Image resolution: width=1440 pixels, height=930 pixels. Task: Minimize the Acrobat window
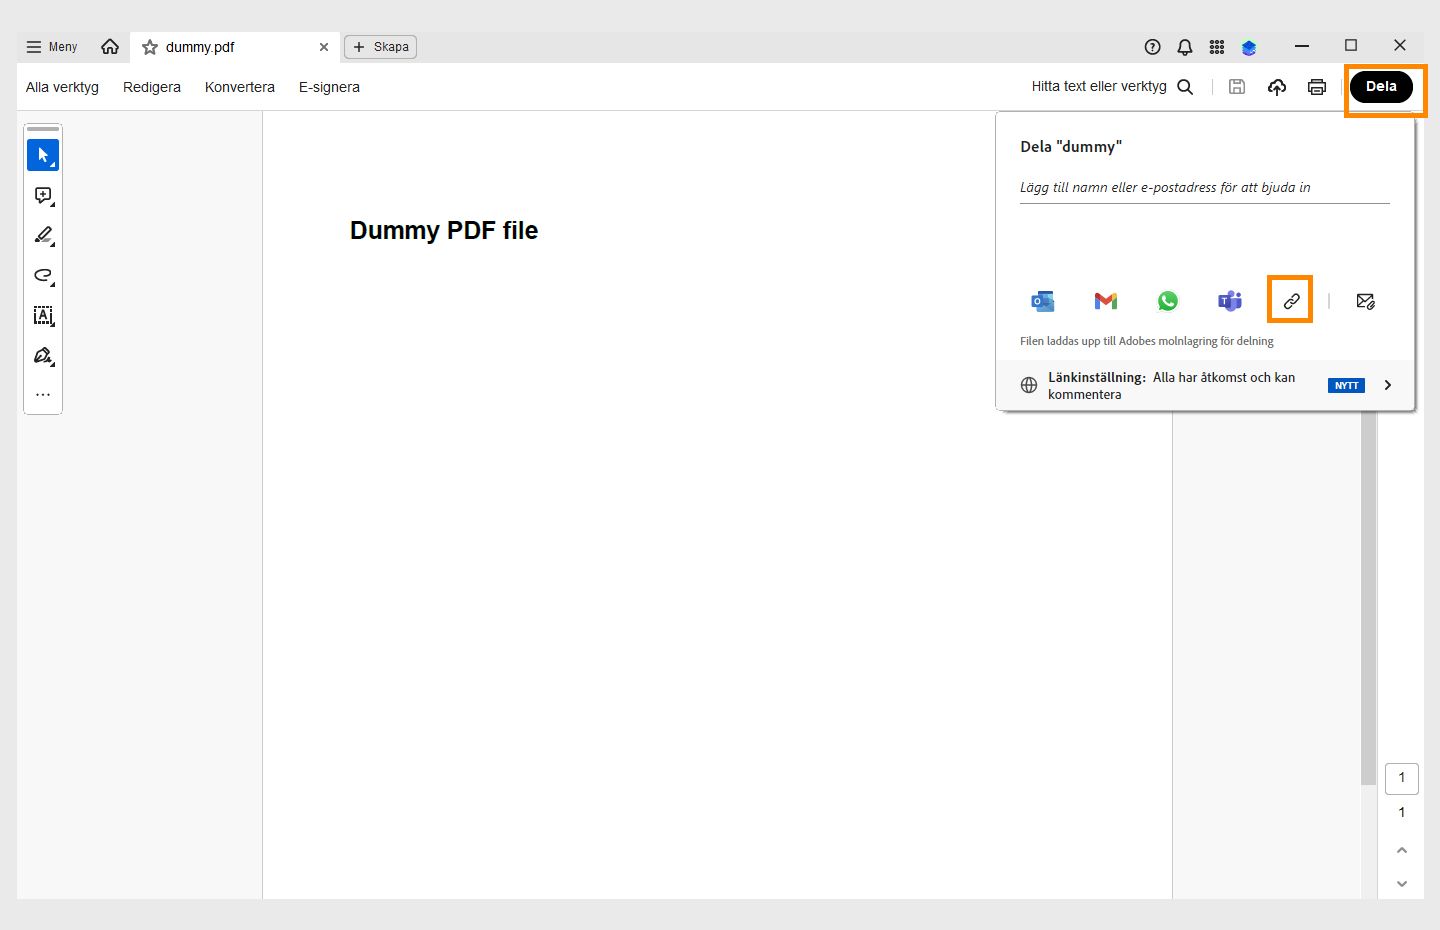pyautogui.click(x=1302, y=46)
